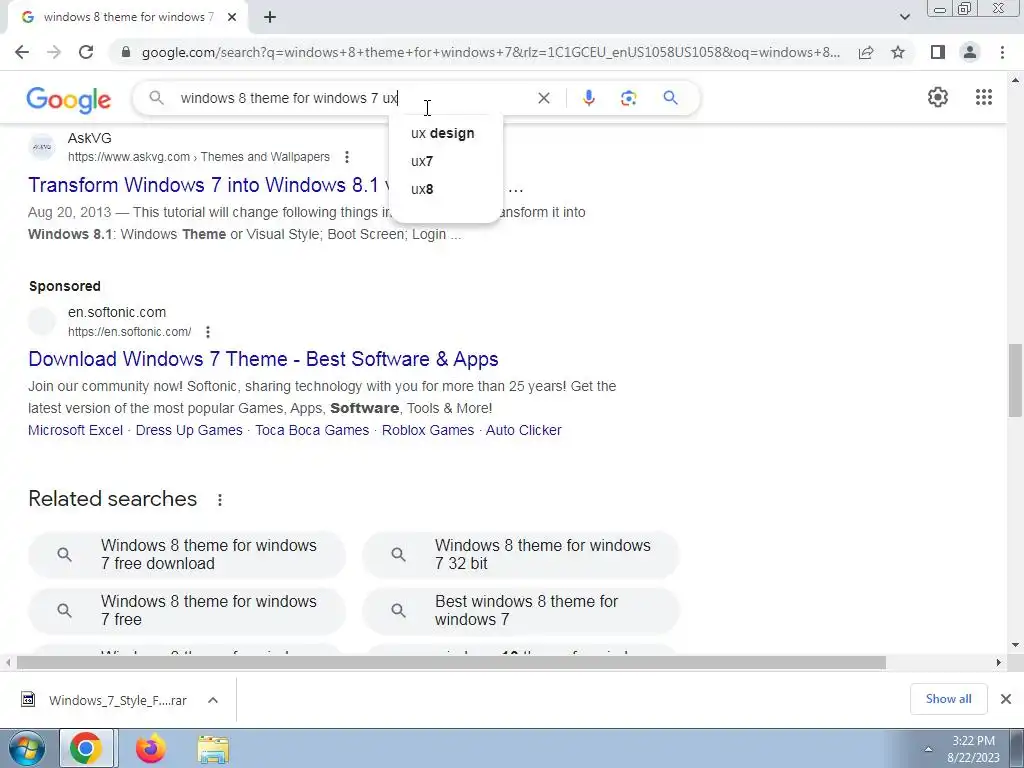The width and height of the screenshot is (1024, 768).
Task: Open 'Transform Windows 7 into Windows 8.1' result
Action: [x=204, y=185]
